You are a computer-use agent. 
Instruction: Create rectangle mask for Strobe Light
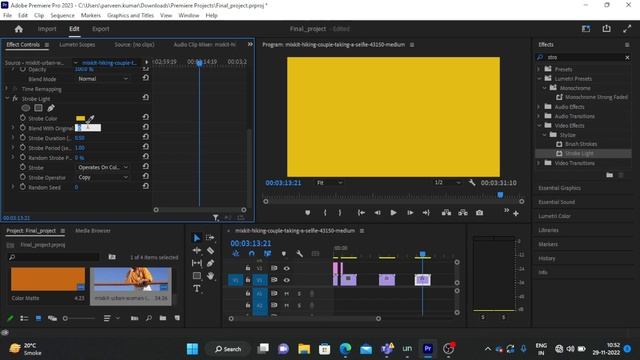coord(38,108)
